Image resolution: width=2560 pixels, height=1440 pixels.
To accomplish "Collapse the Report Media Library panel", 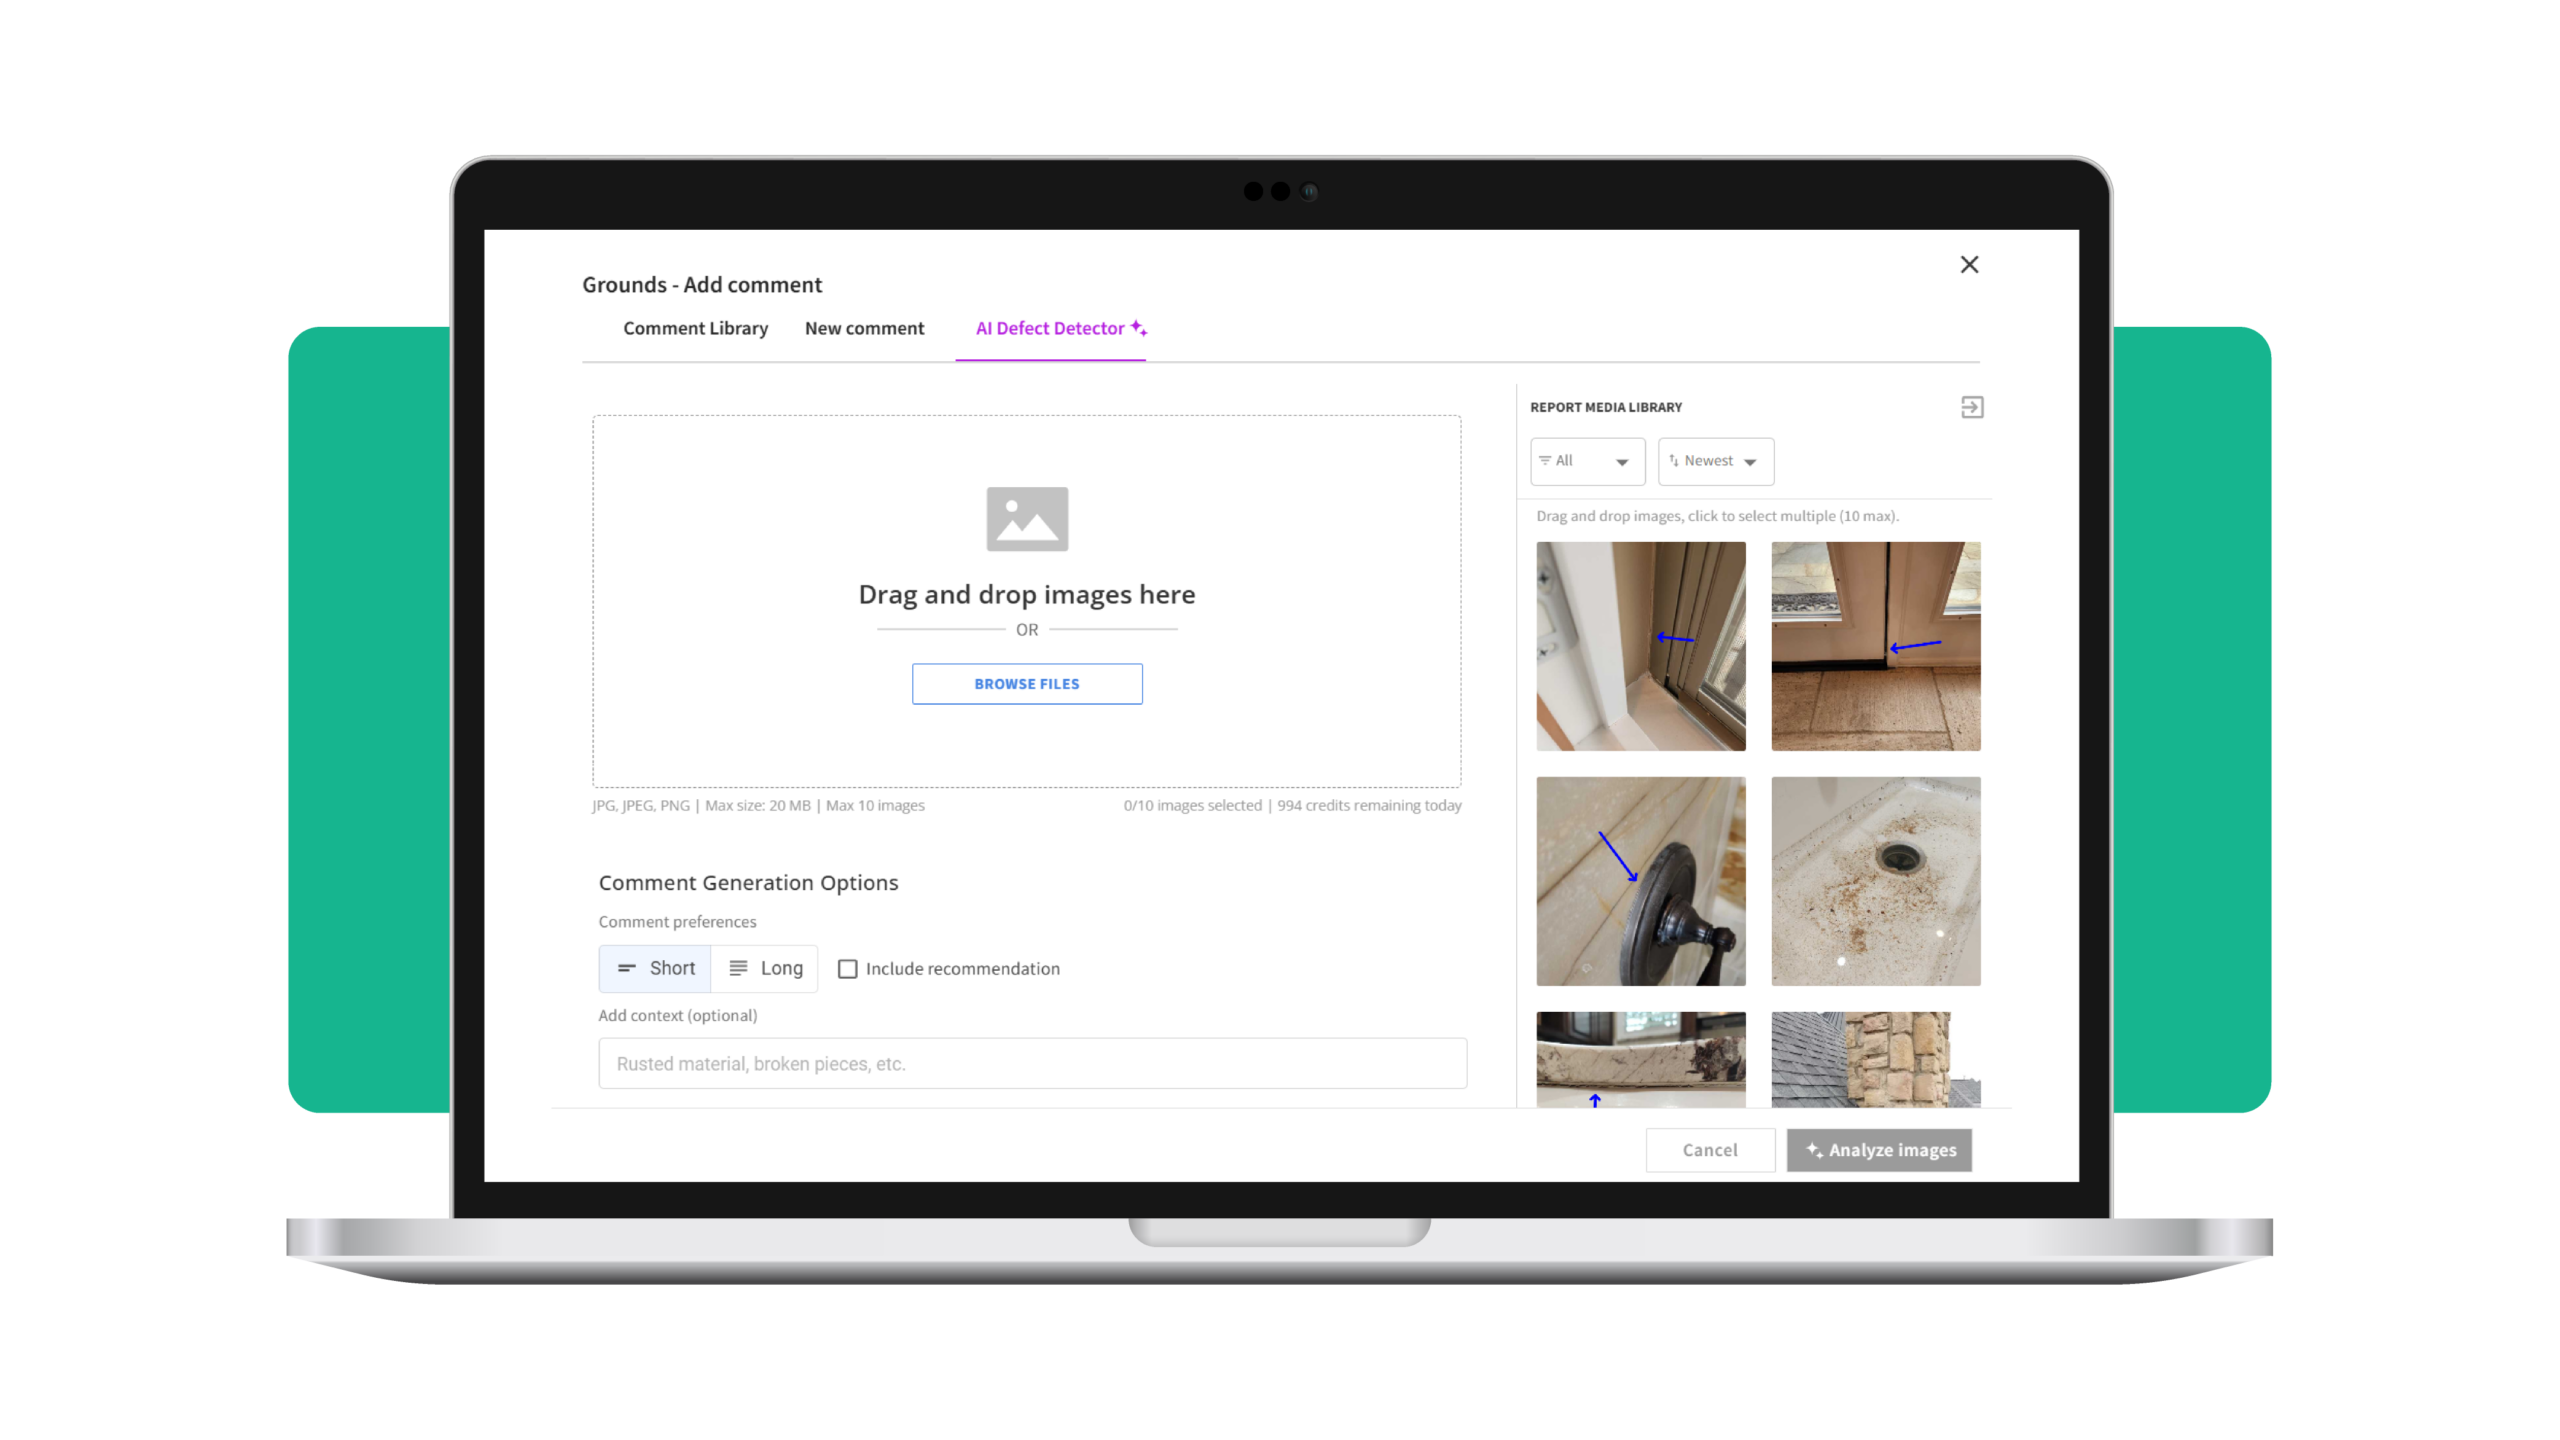I will click(x=1971, y=407).
